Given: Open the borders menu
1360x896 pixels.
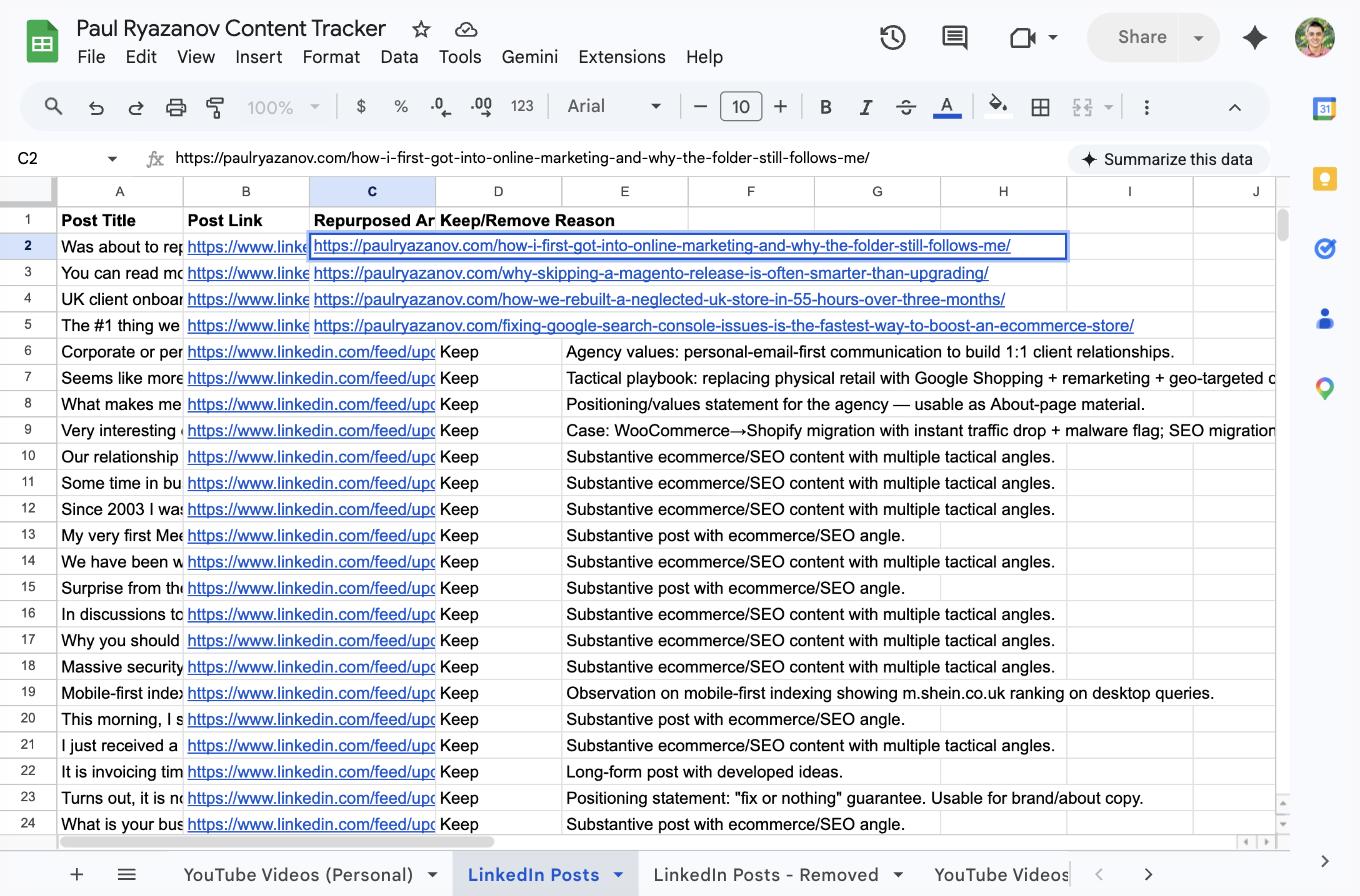Looking at the screenshot, I should tap(1040, 106).
